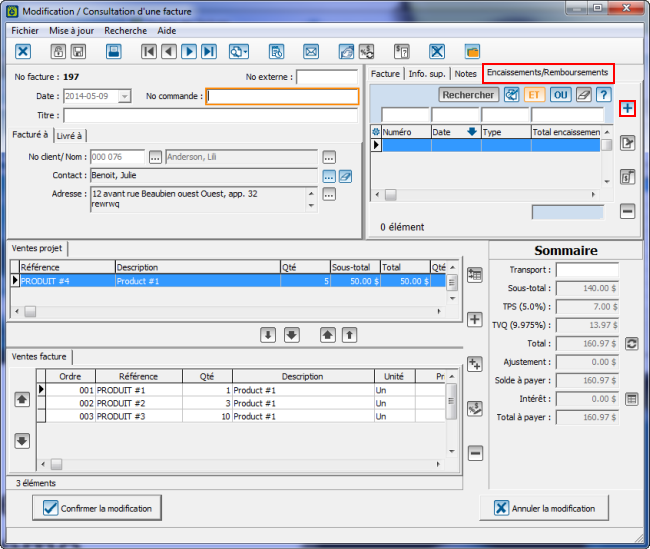Viewport: 650px width, 549px height.
Task: Switch to the Info. sup. tab
Action: (427, 74)
